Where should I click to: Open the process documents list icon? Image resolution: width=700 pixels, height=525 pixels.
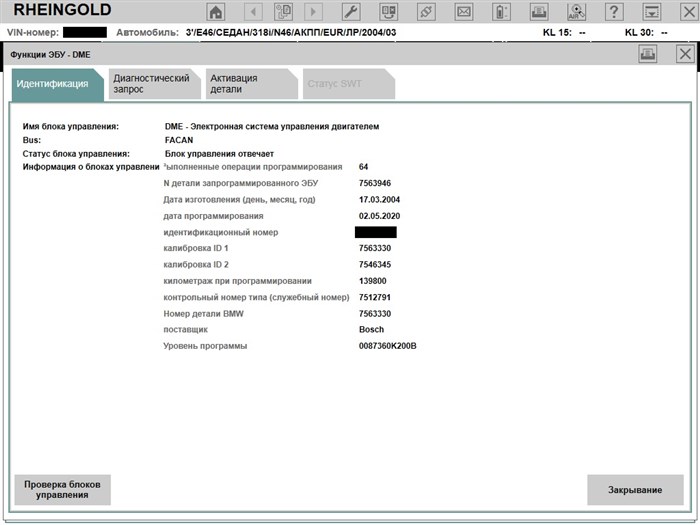pos(283,12)
